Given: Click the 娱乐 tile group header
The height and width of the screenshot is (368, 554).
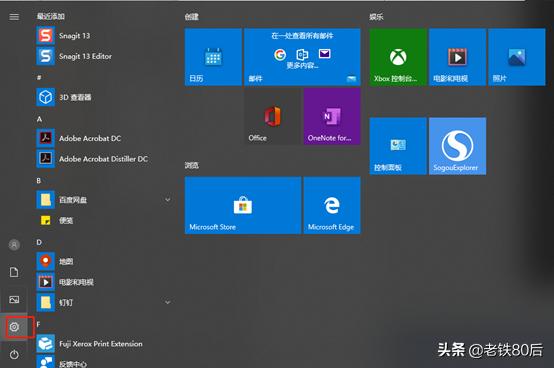Looking at the screenshot, I should (376, 17).
